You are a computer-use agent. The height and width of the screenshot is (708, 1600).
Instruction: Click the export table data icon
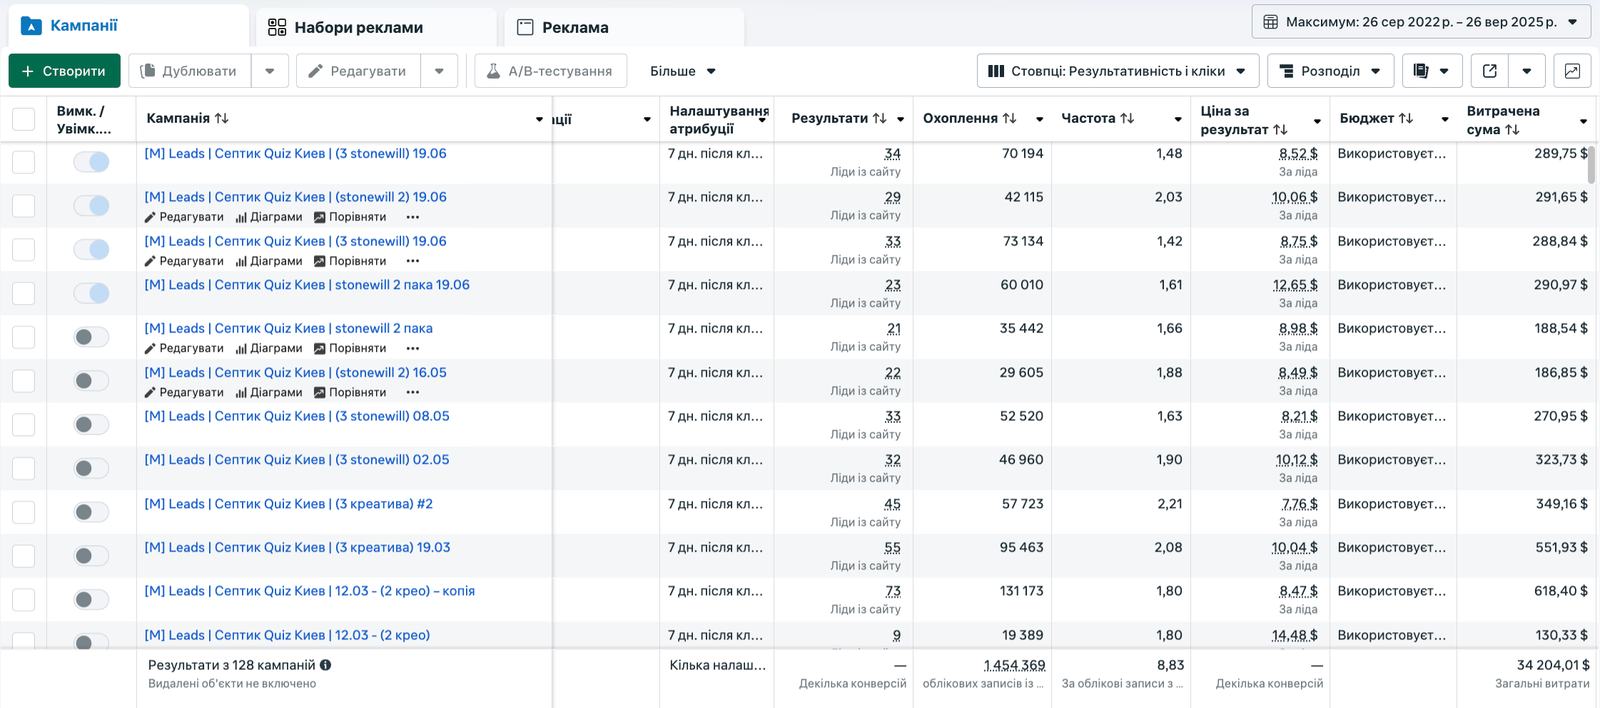[x=1489, y=71]
